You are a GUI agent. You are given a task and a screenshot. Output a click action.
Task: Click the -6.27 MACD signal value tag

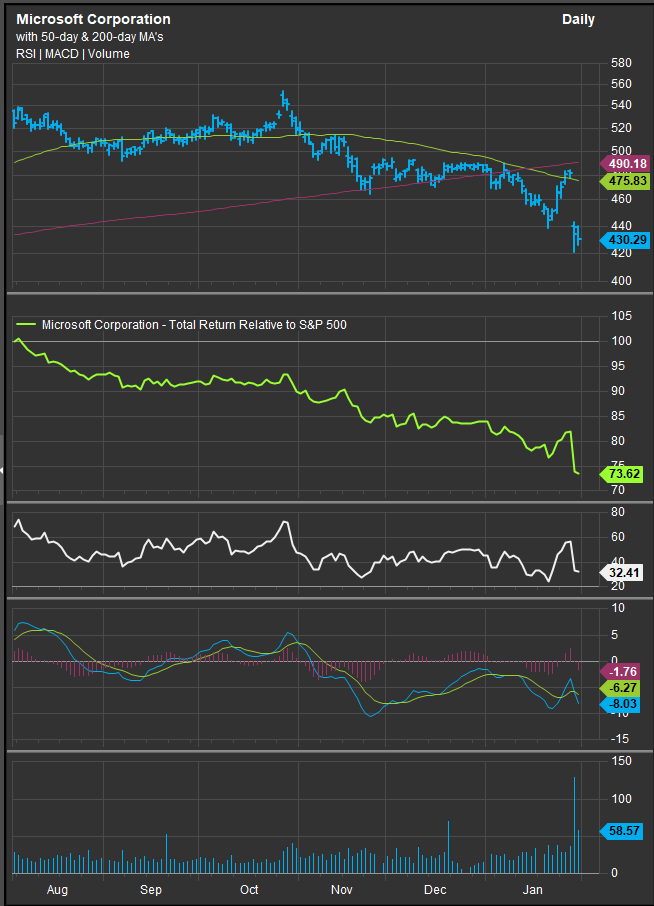pos(625,688)
